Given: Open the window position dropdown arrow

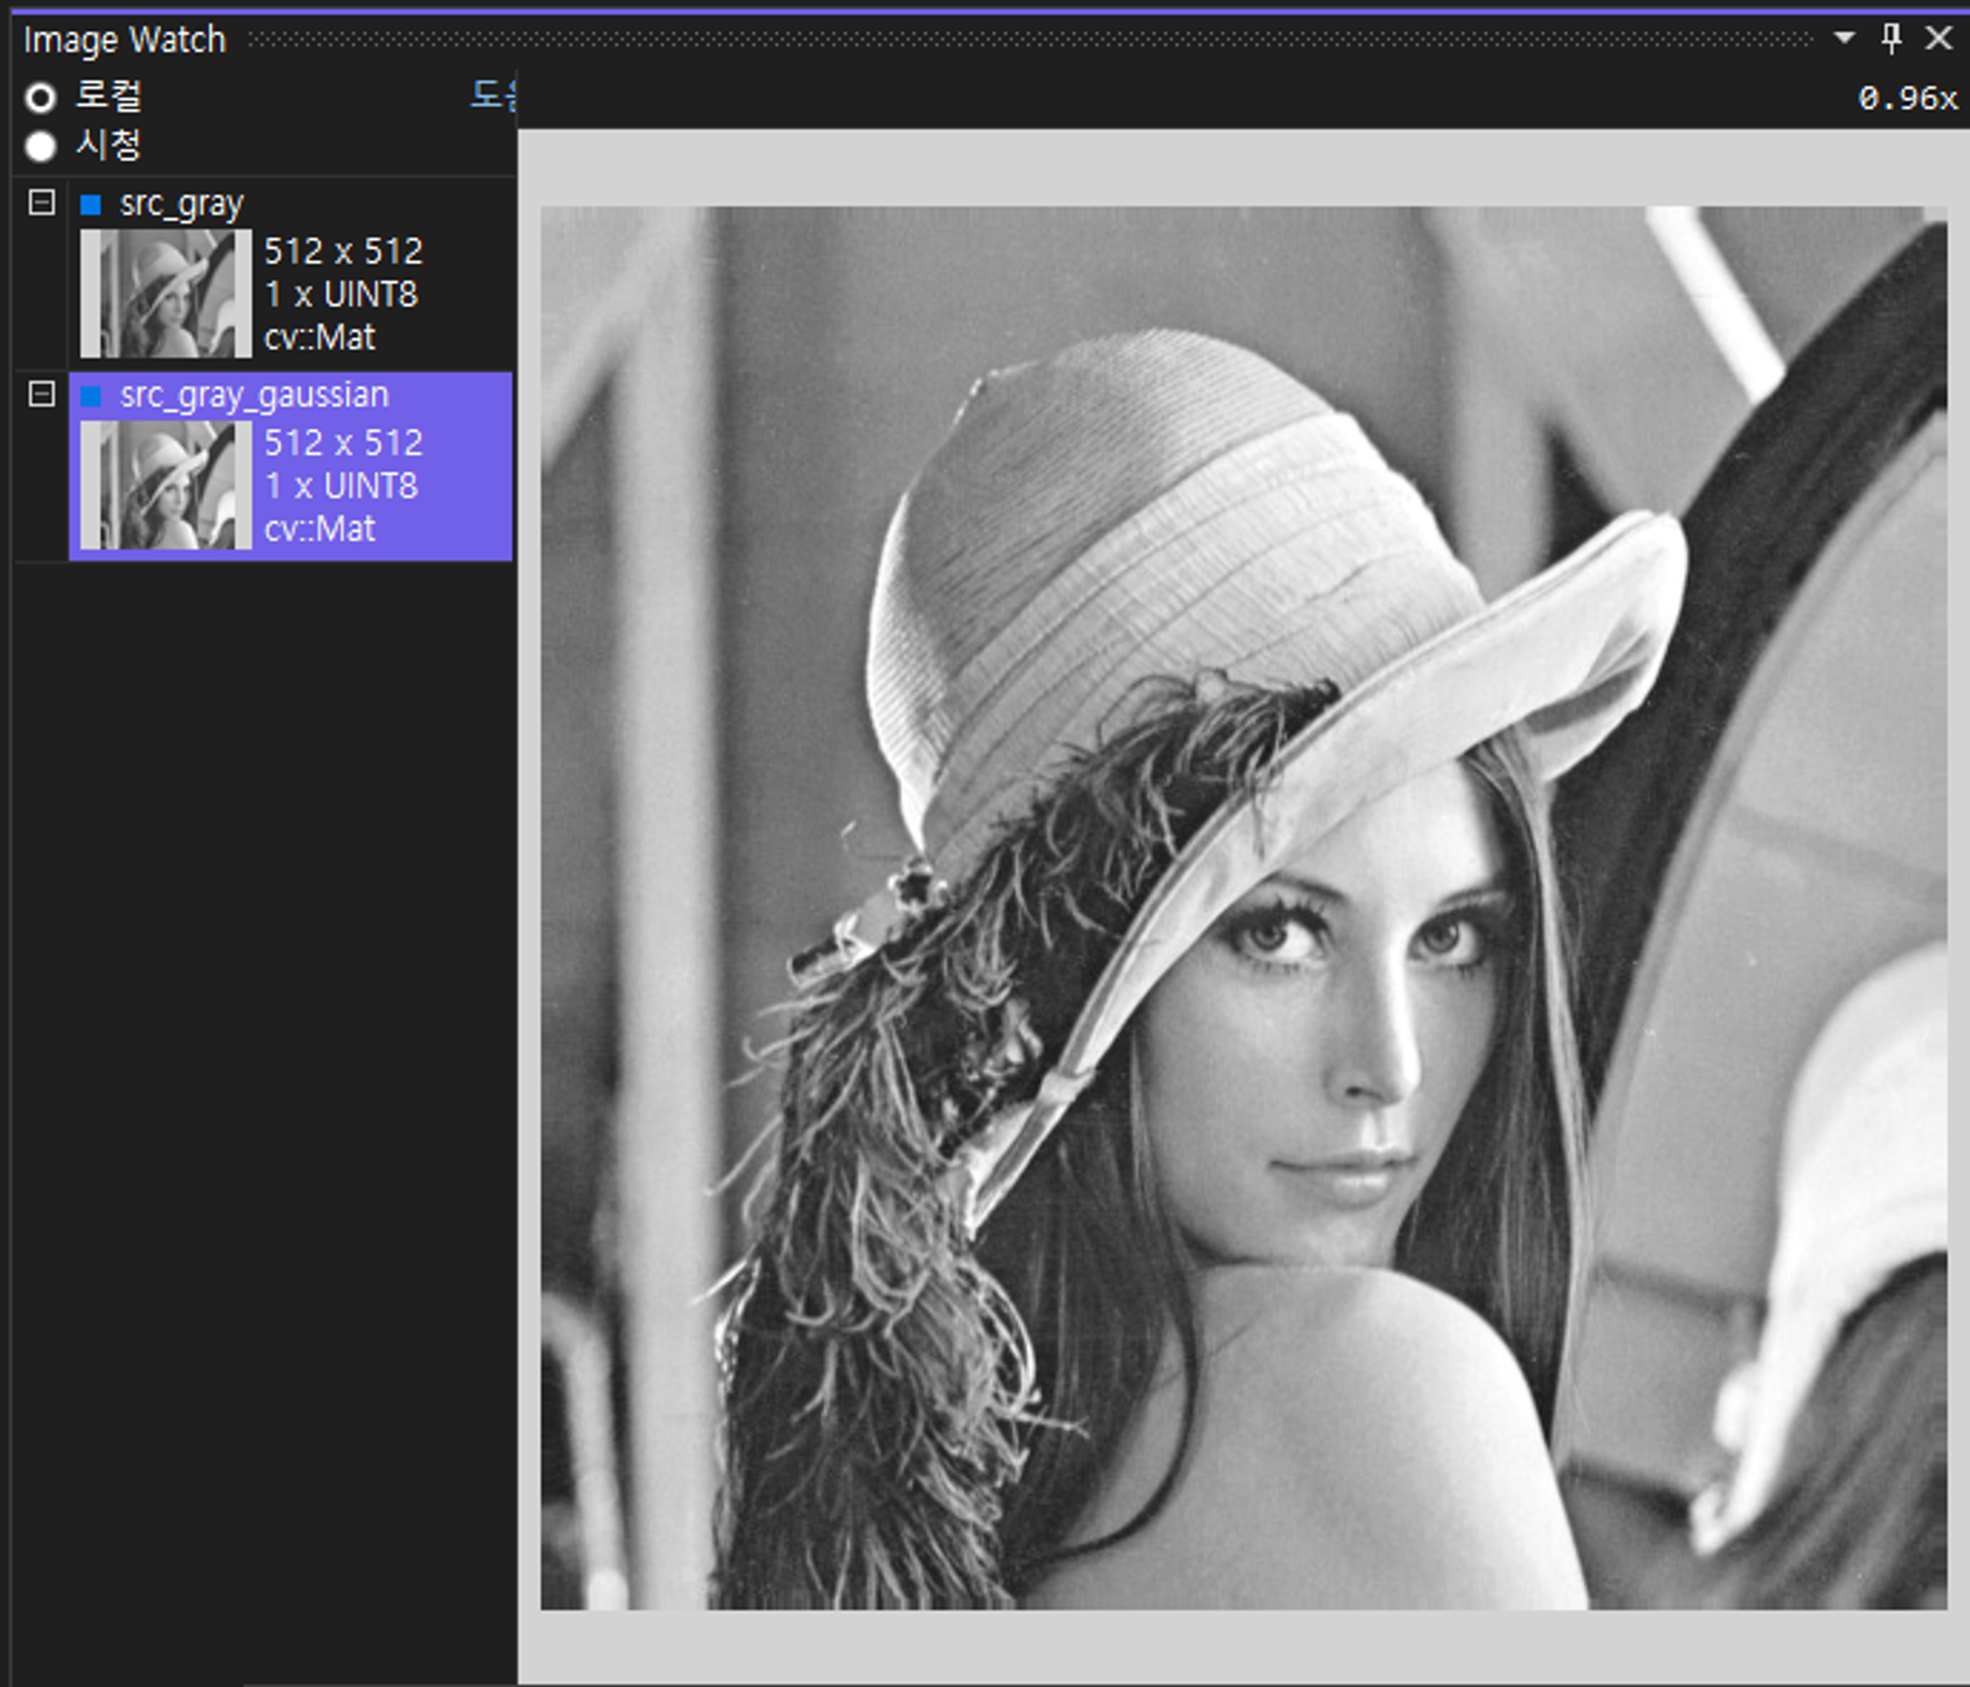Looking at the screenshot, I should tap(1844, 38).
